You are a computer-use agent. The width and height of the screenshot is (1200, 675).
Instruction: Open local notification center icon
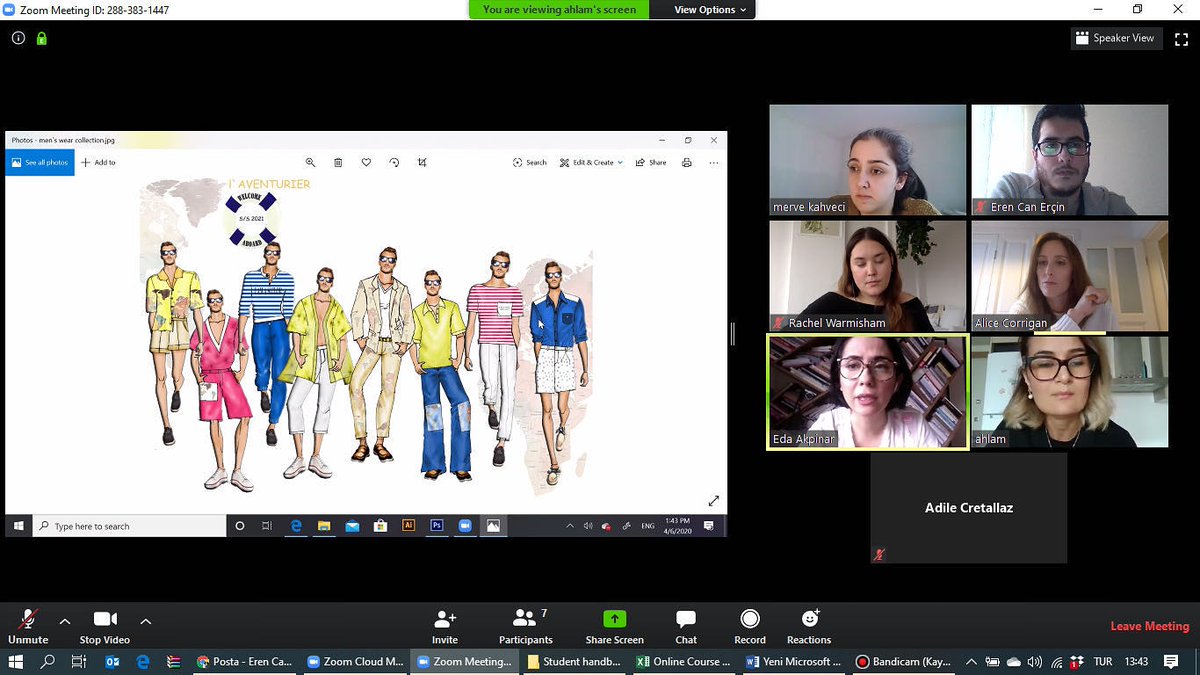coord(1171,662)
